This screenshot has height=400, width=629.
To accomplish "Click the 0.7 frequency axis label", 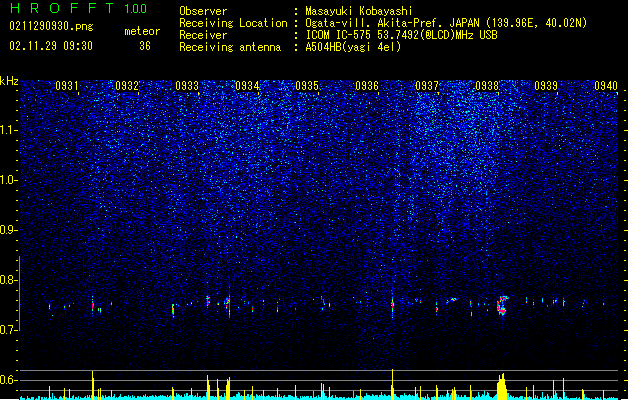I will pyautogui.click(x=9, y=330).
